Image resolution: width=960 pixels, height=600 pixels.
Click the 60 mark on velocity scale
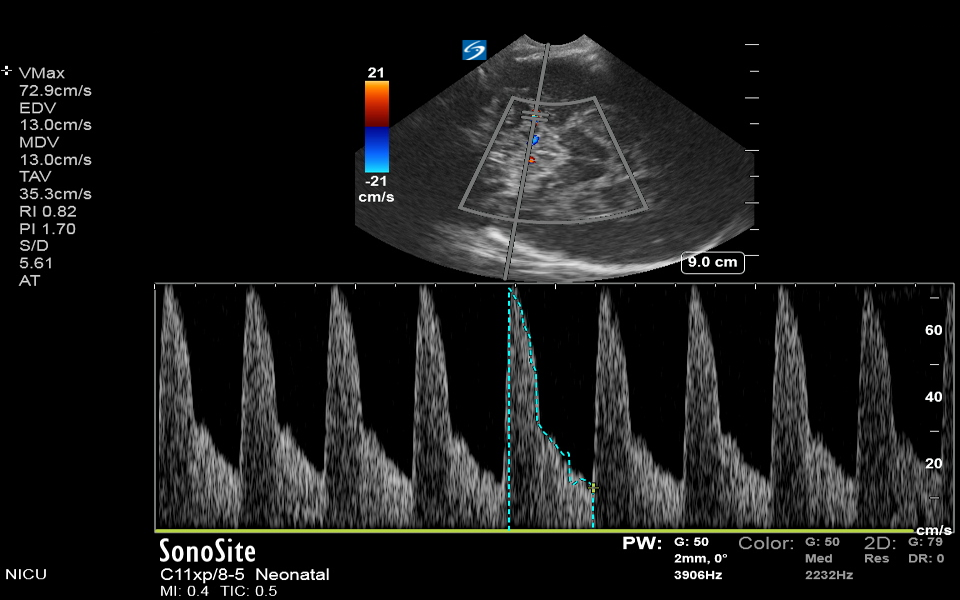tap(934, 329)
